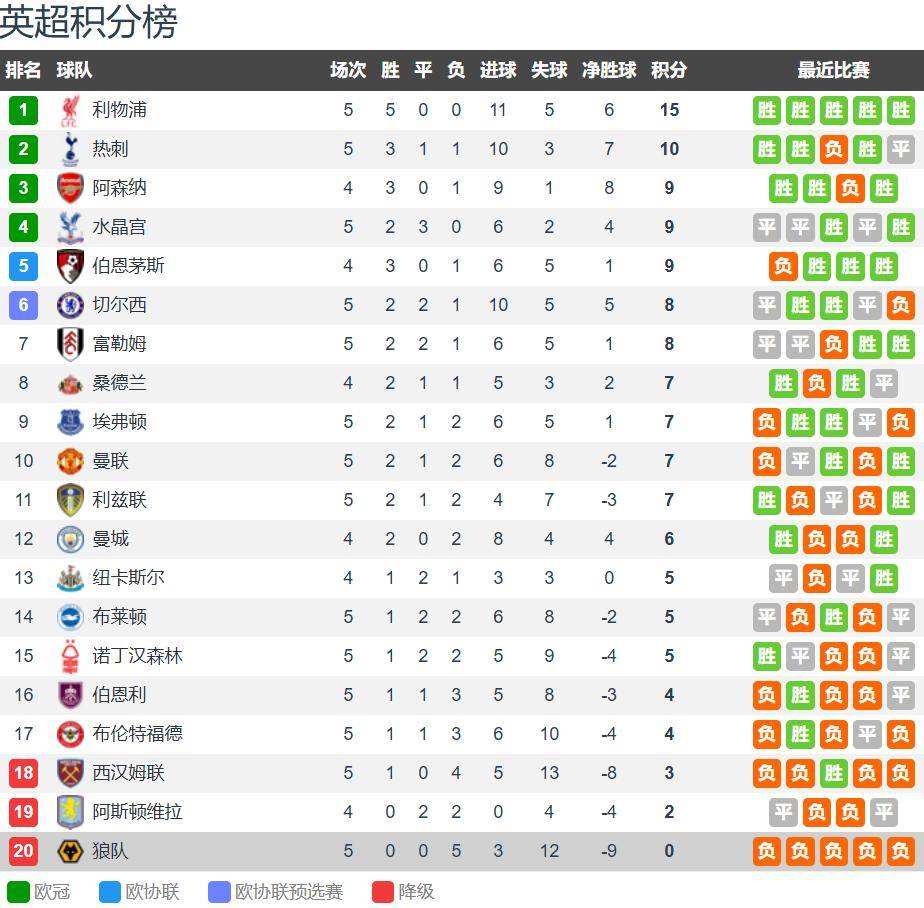Click the West Ham crest icon

tap(70, 773)
